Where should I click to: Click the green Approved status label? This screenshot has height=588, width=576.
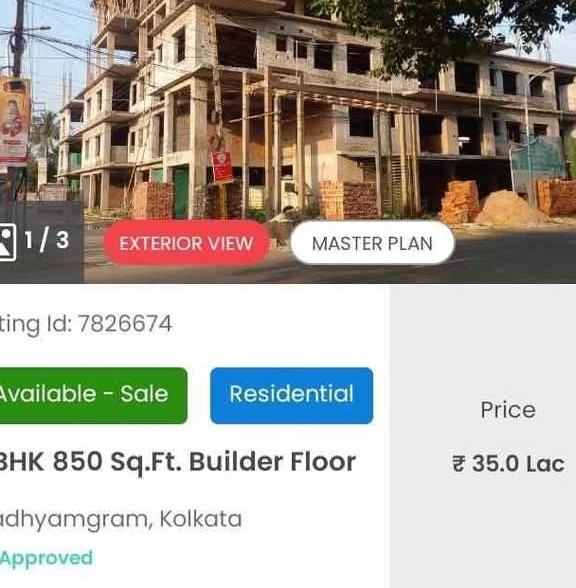tap(46, 558)
